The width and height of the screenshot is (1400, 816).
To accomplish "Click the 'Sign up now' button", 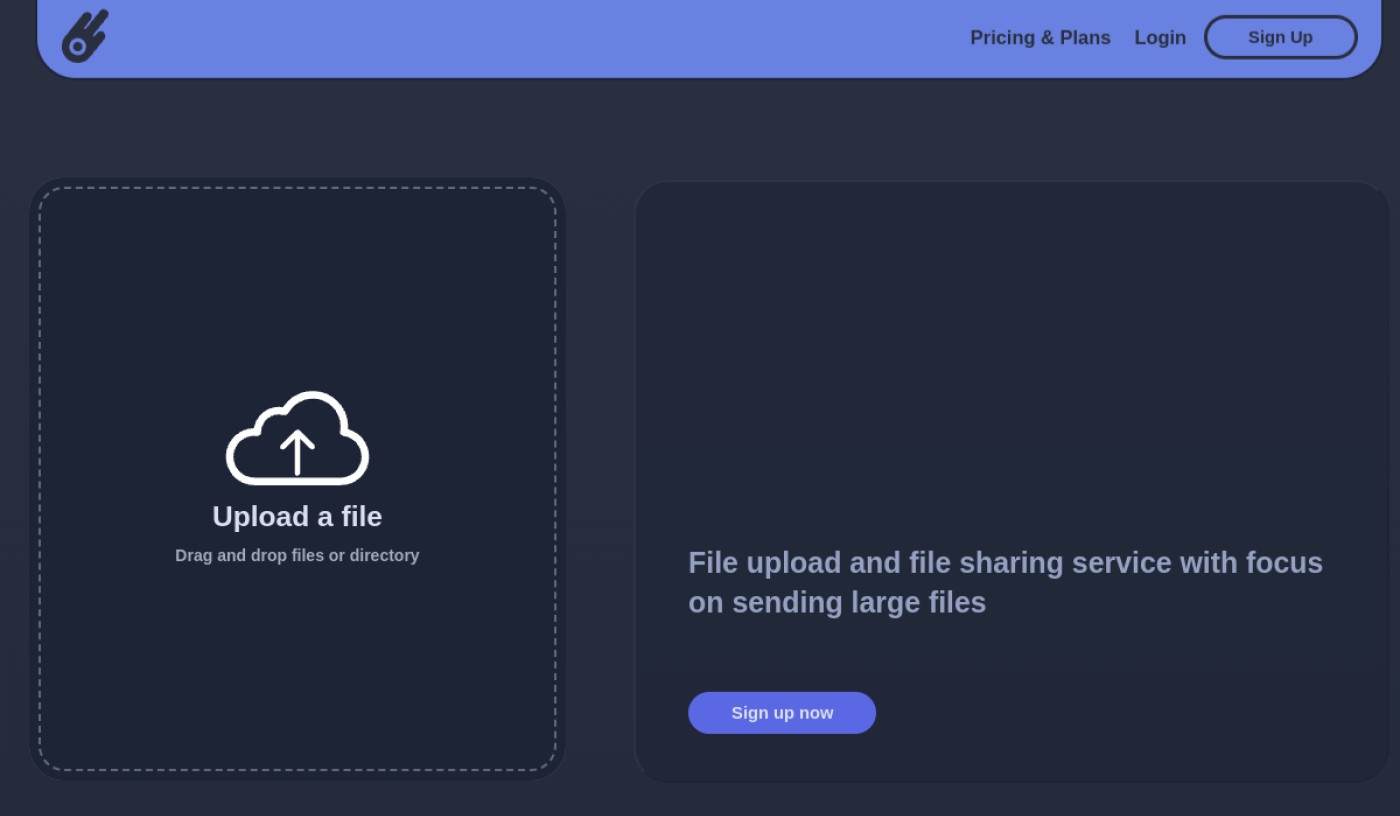I will point(782,713).
